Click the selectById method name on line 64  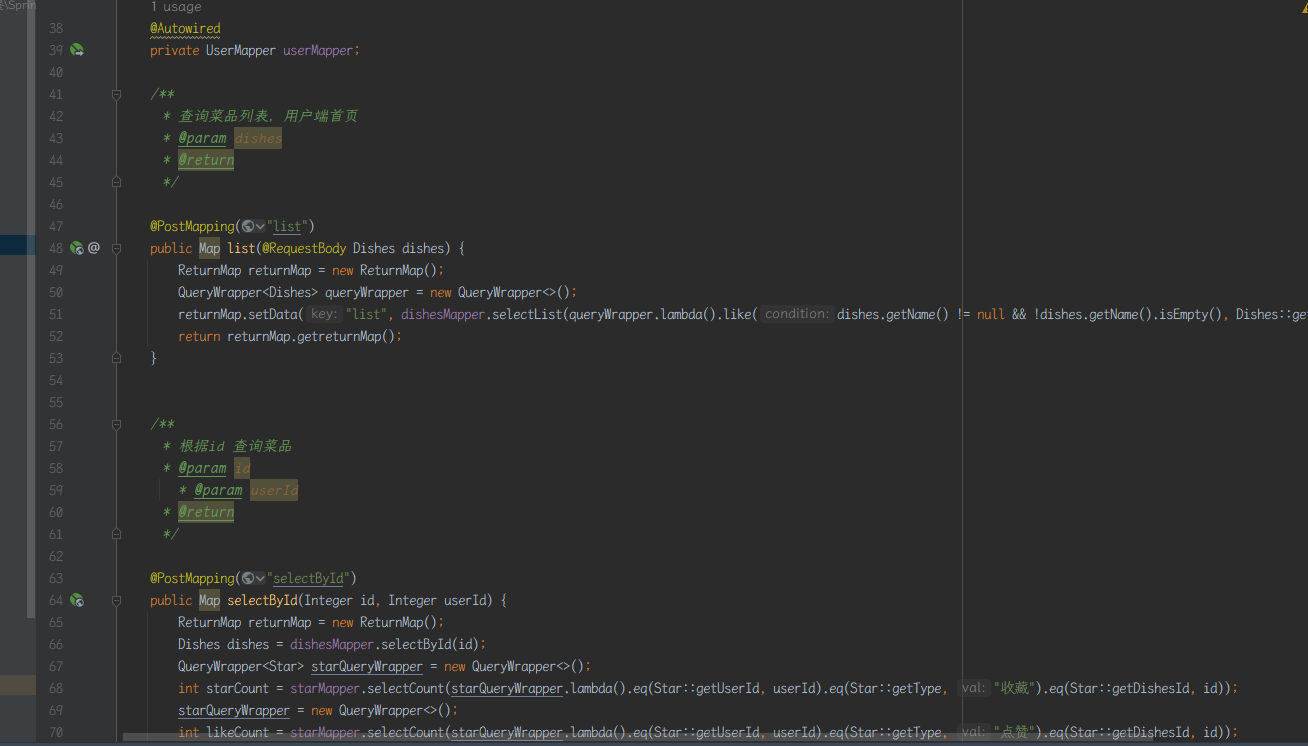click(262, 600)
